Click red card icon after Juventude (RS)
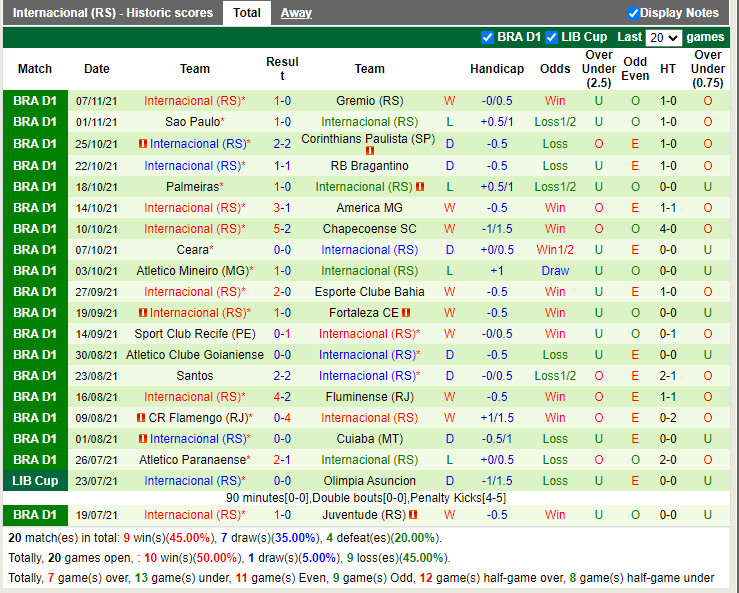 click(413, 515)
